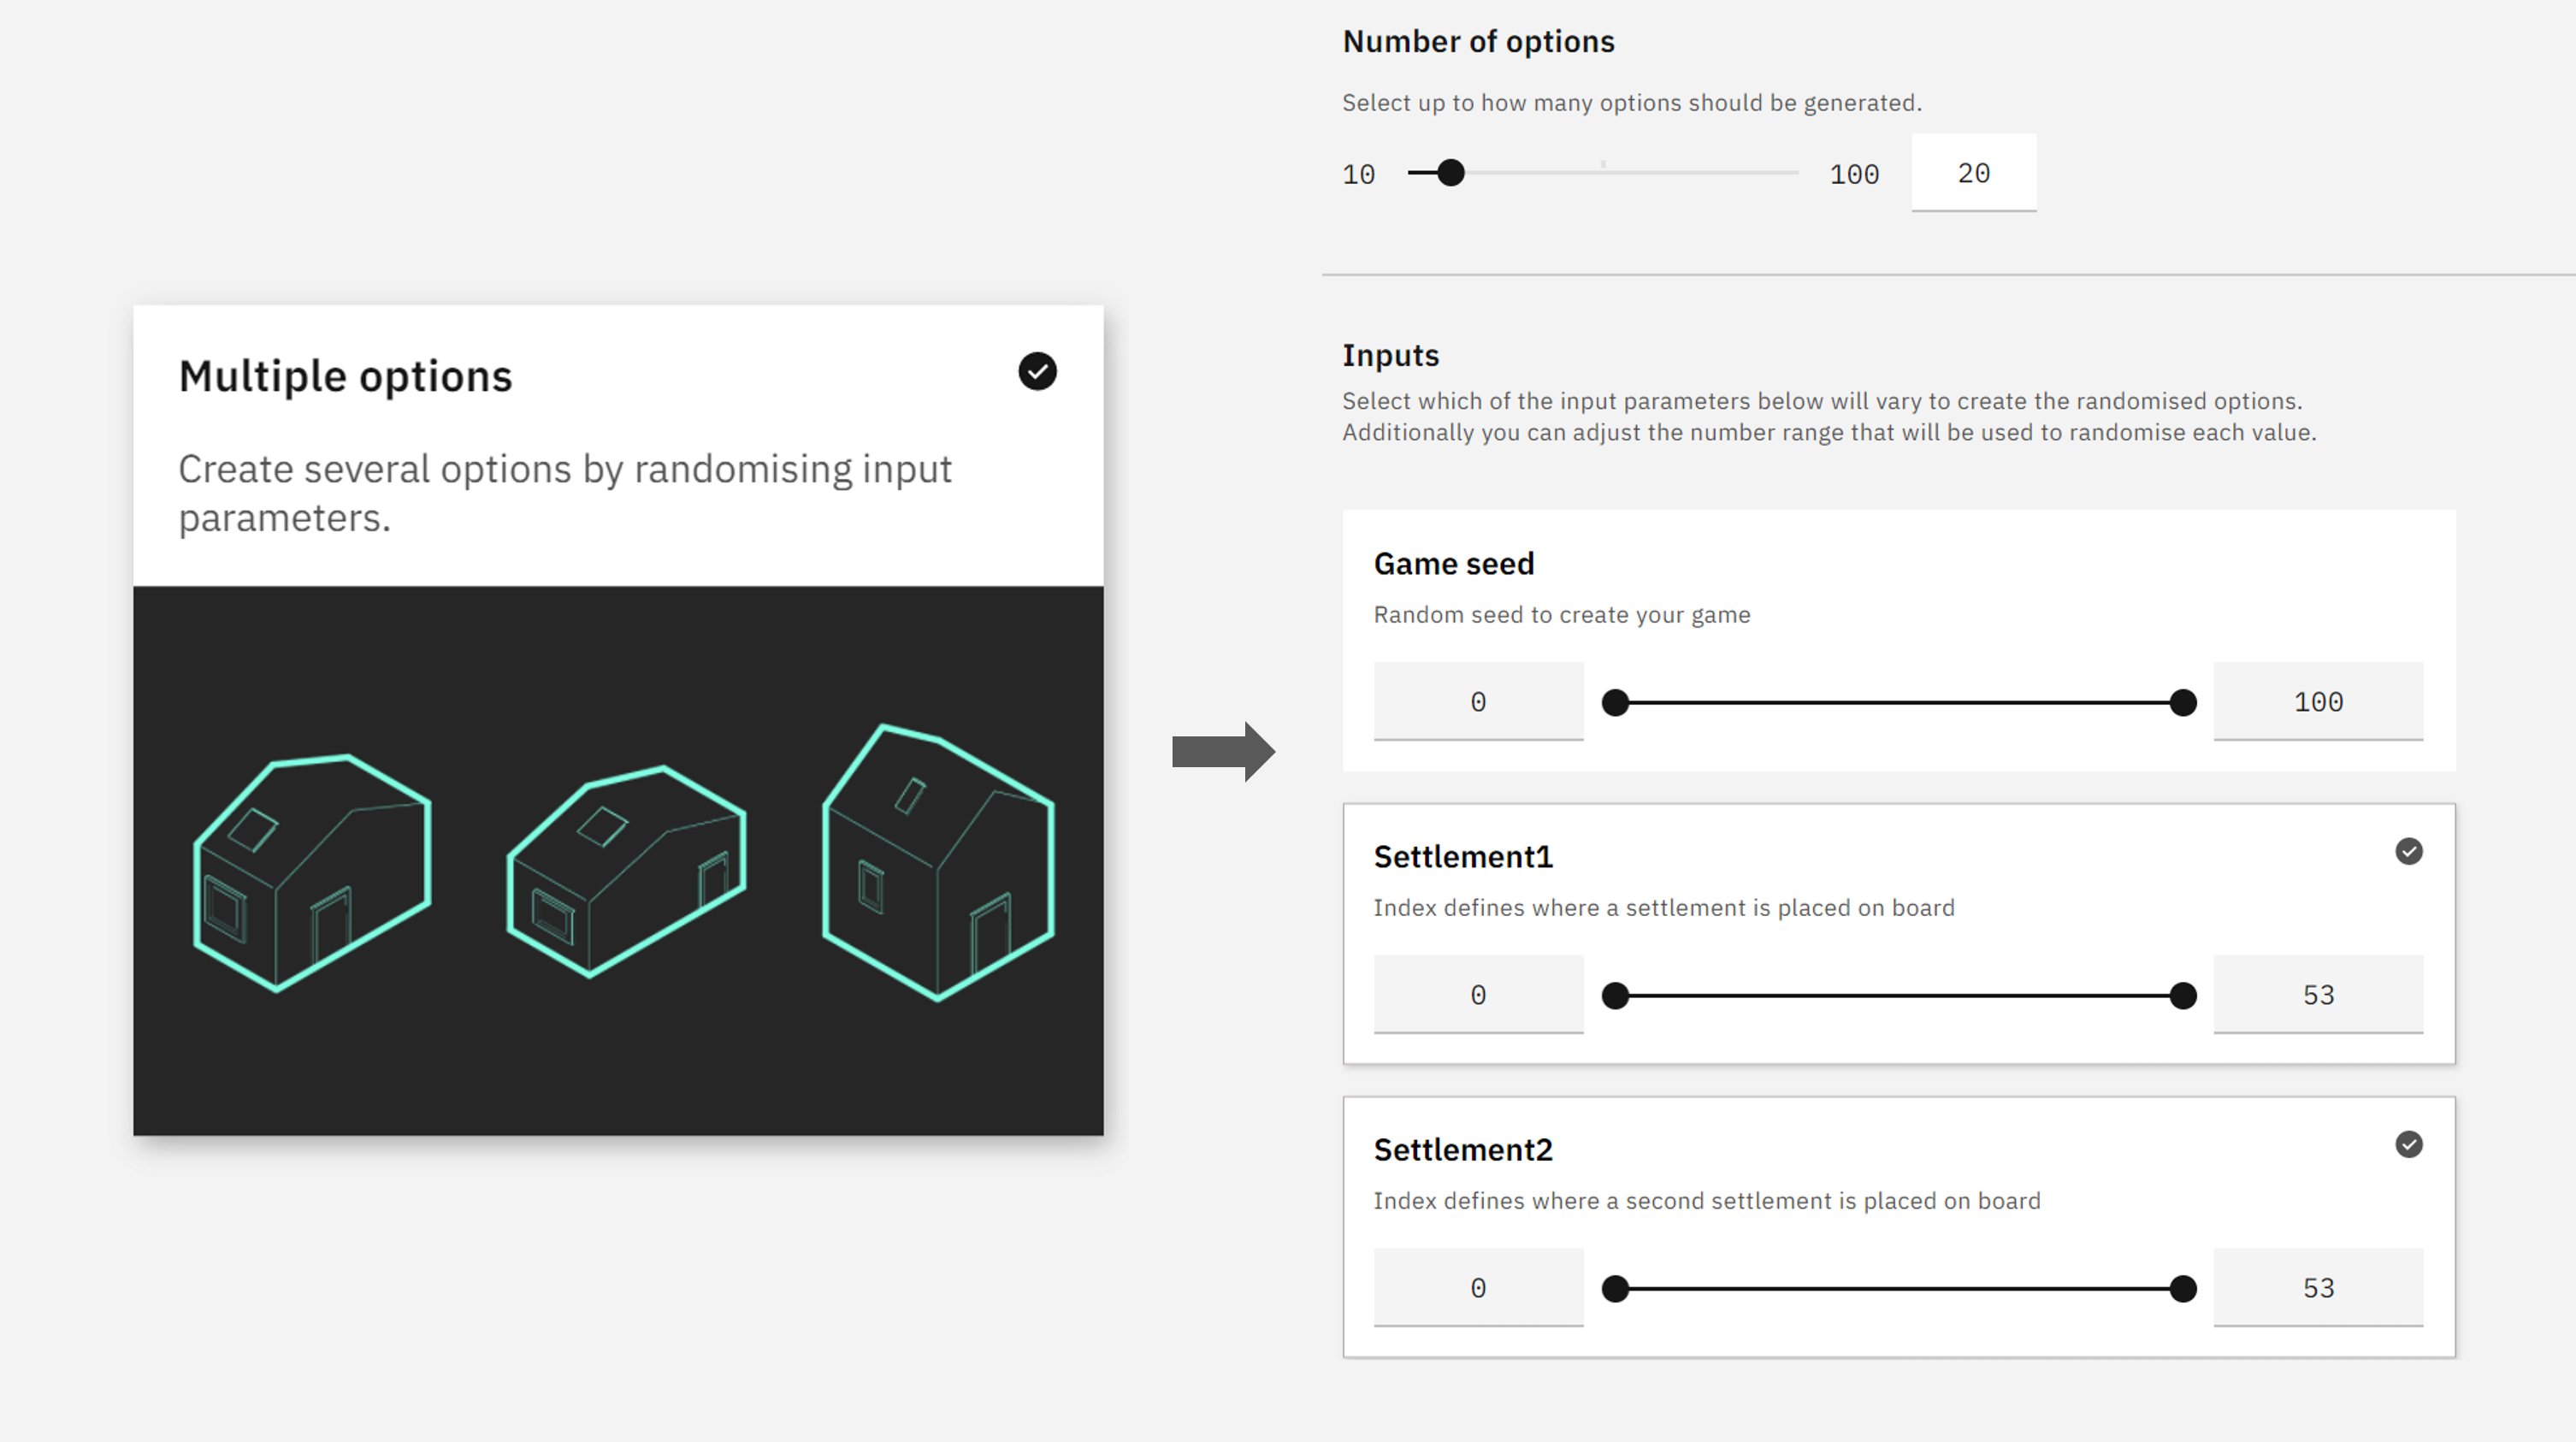
Task: Click the Number of options slider handle
Action: point(1450,173)
